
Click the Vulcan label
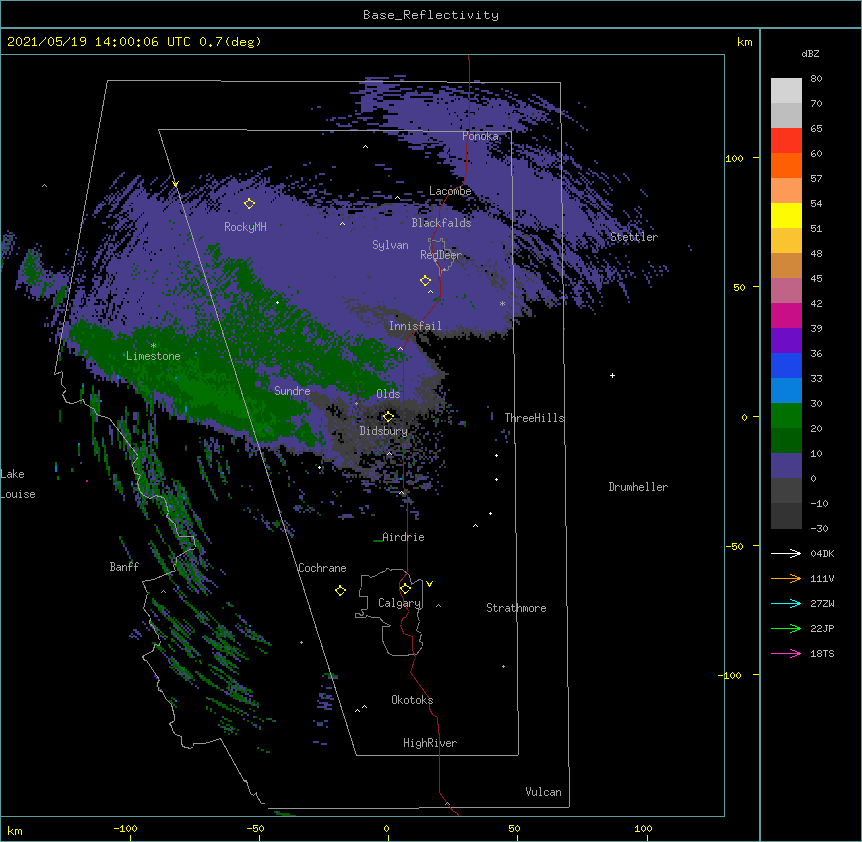543,792
